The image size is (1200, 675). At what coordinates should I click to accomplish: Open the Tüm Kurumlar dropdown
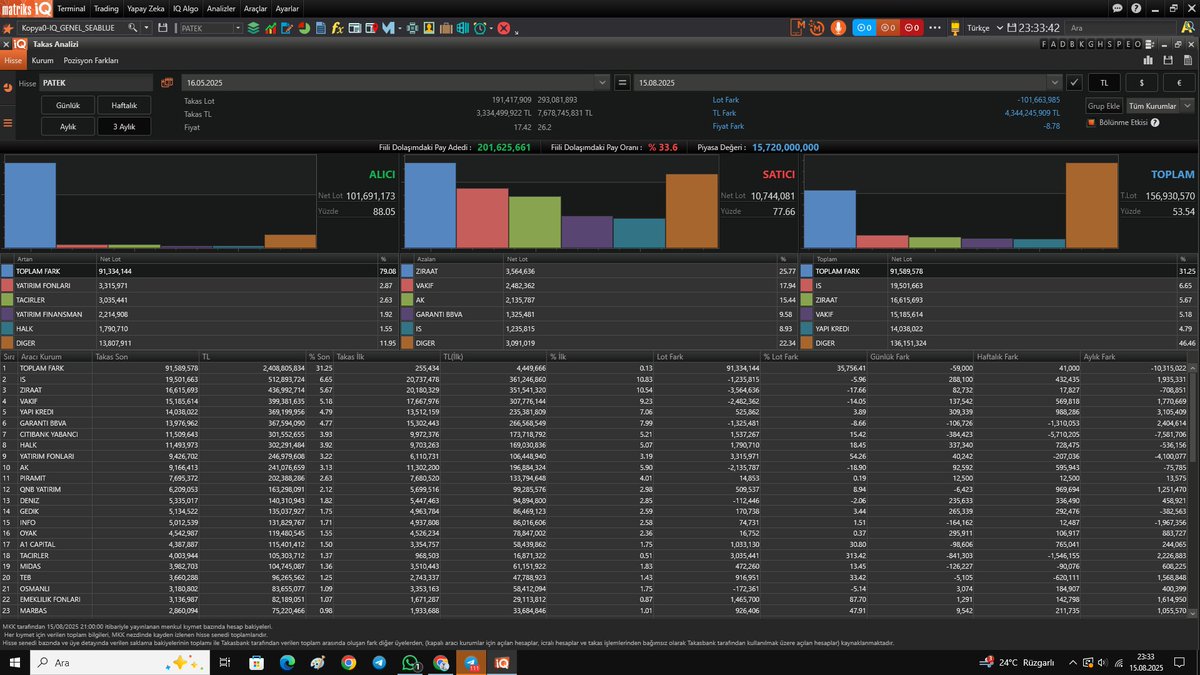point(1161,106)
